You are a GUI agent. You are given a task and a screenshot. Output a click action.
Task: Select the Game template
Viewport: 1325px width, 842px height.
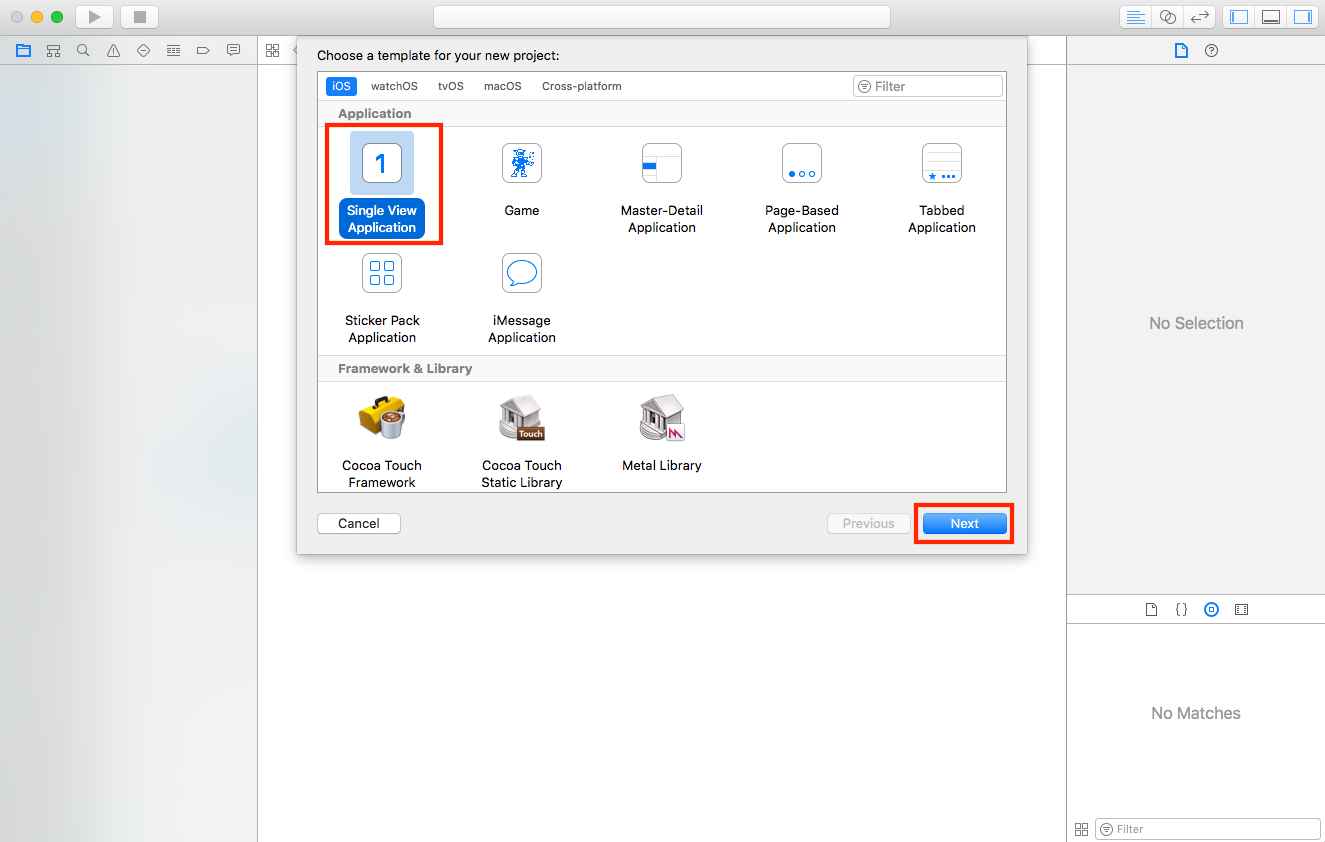[x=522, y=180]
